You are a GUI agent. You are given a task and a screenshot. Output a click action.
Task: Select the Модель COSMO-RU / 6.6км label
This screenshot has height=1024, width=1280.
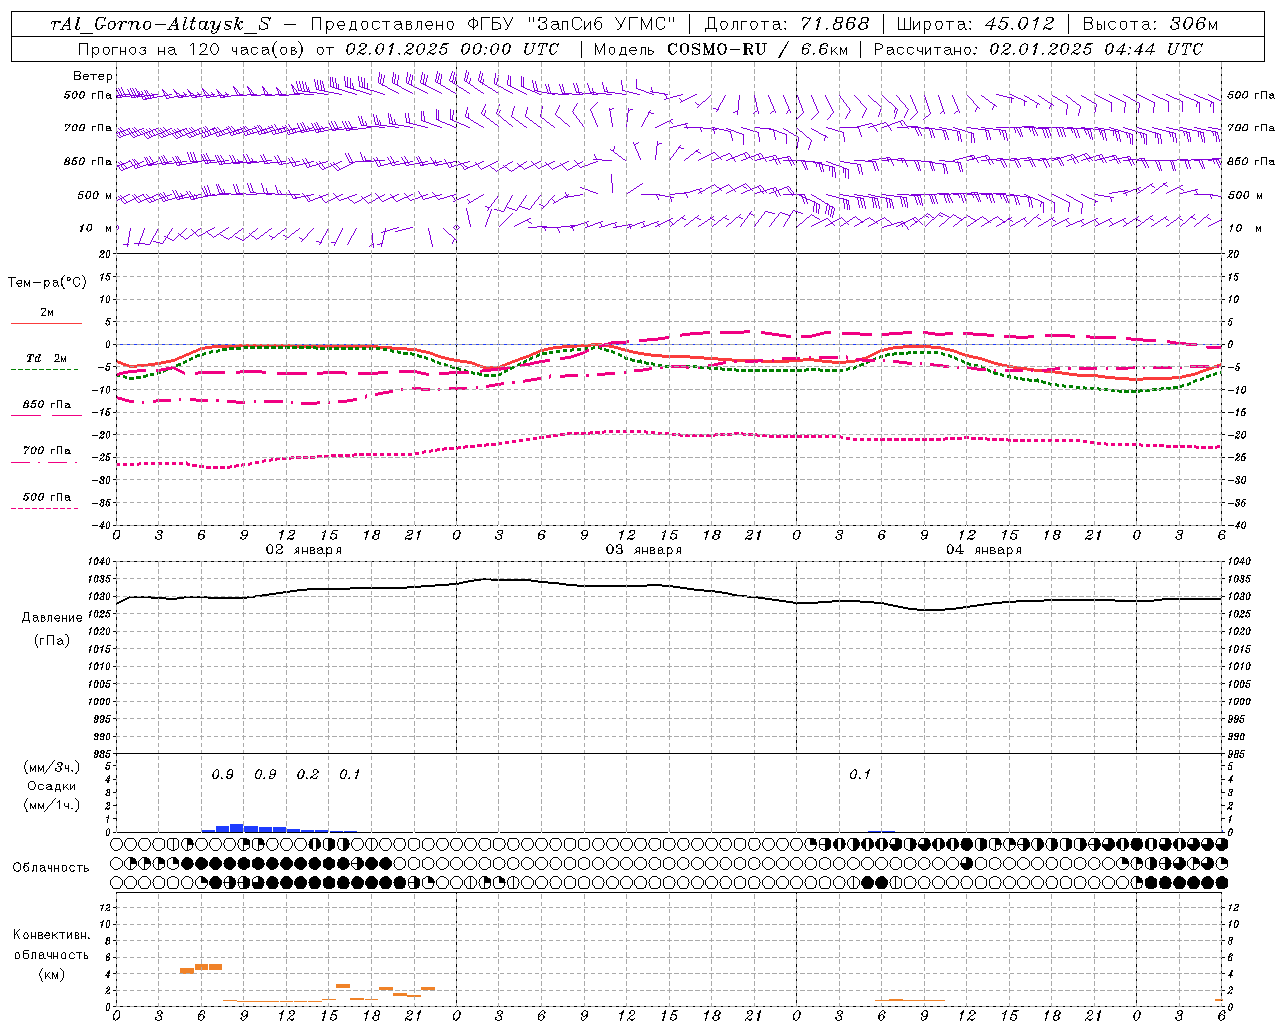[720, 49]
